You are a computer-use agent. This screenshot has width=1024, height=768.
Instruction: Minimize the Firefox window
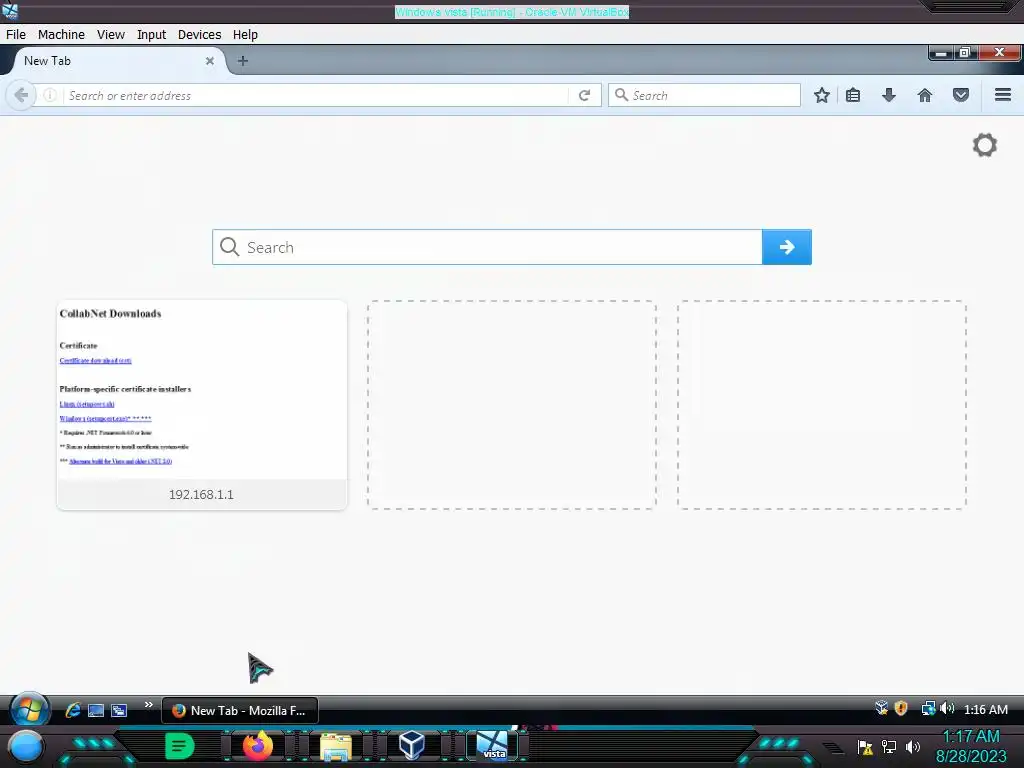(941, 53)
